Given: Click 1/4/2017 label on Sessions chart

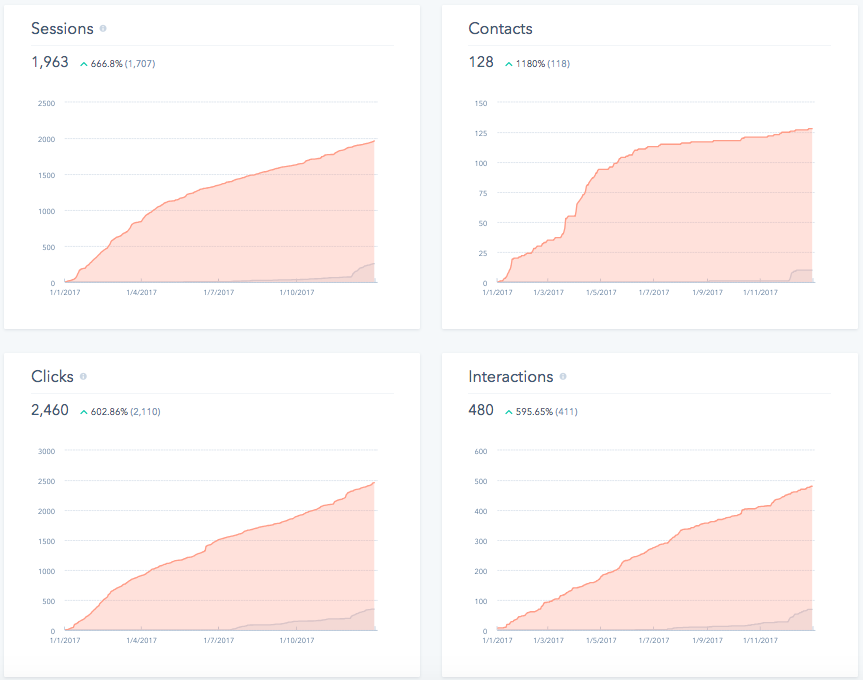Looking at the screenshot, I should click(x=141, y=292).
